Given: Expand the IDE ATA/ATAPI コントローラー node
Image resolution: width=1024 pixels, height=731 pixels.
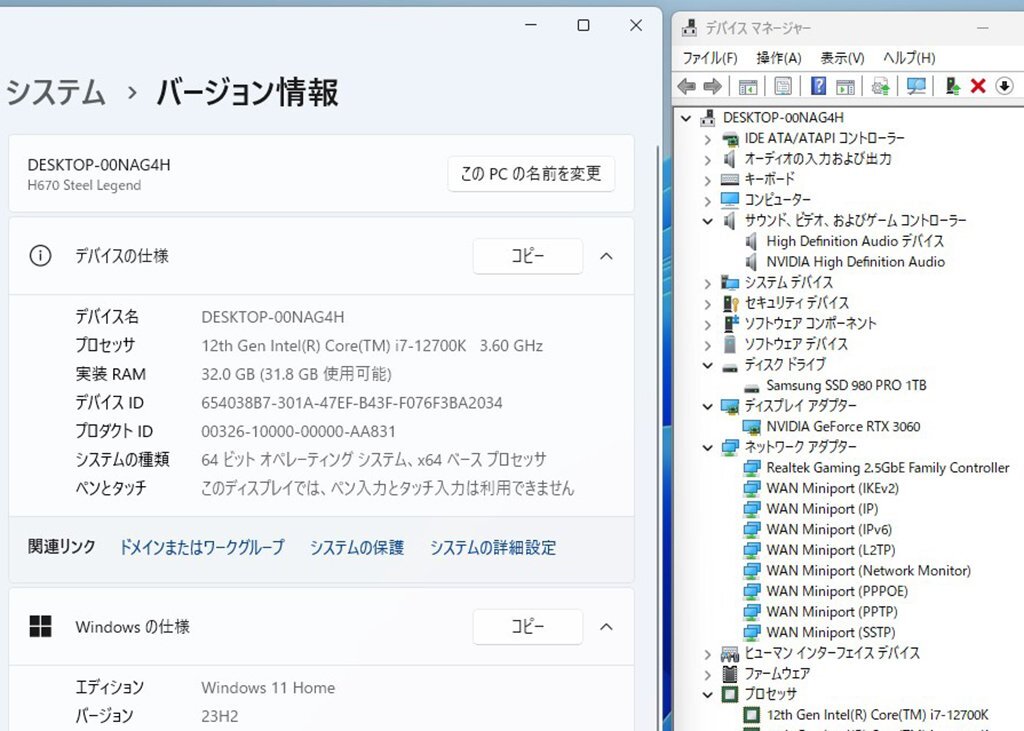Looking at the screenshot, I should pos(708,139).
